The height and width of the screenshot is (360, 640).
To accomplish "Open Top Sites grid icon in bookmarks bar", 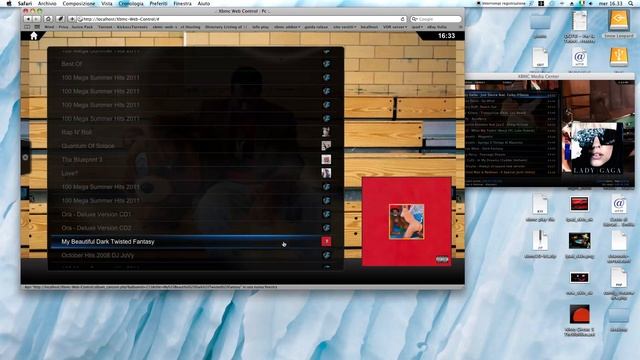I will click(37, 27).
